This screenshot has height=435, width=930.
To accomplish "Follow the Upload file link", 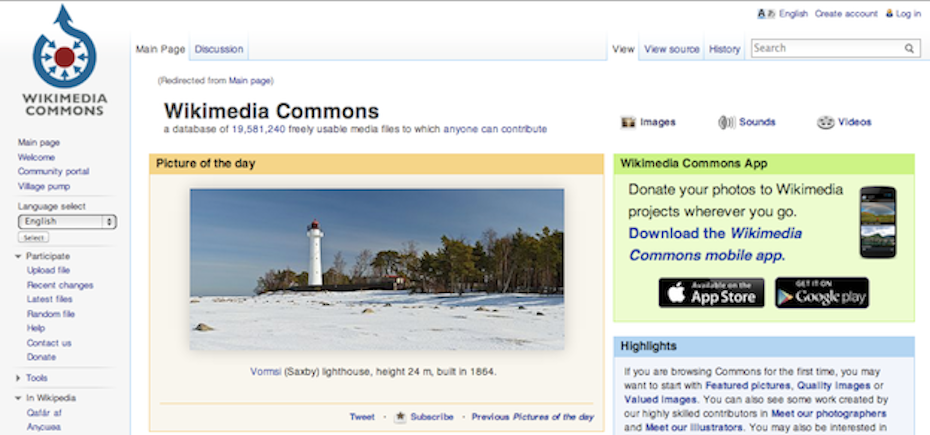I will (x=48, y=271).
